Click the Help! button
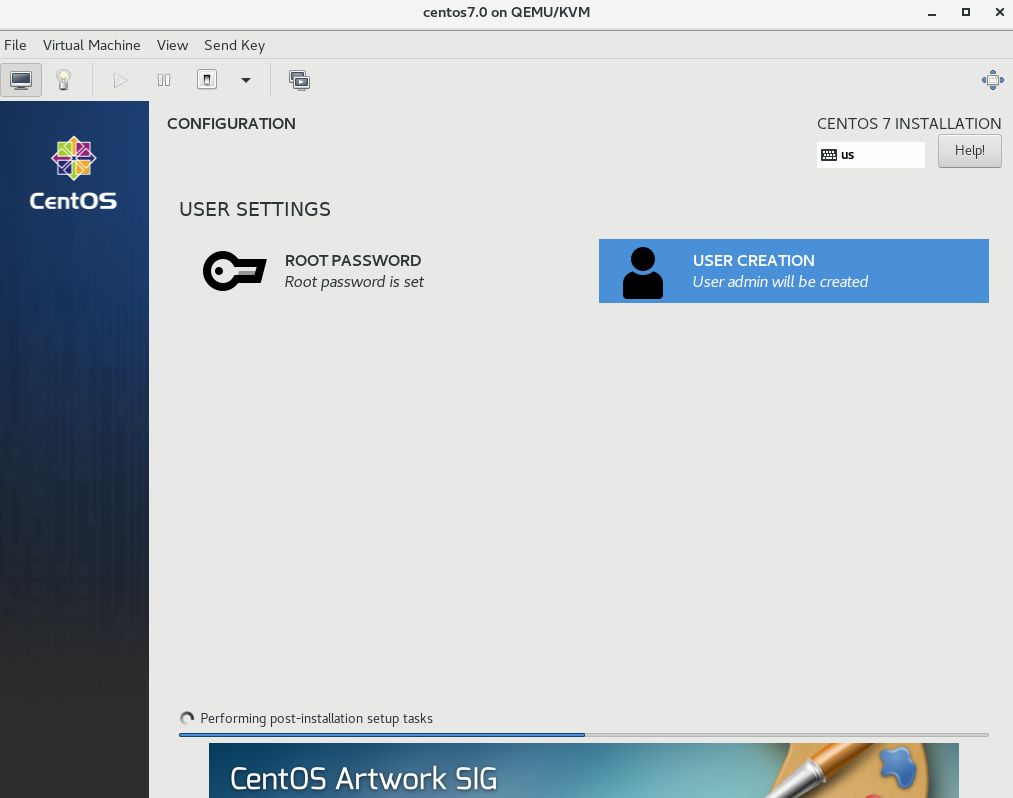Screen dimensions: 1013x798 970,151
